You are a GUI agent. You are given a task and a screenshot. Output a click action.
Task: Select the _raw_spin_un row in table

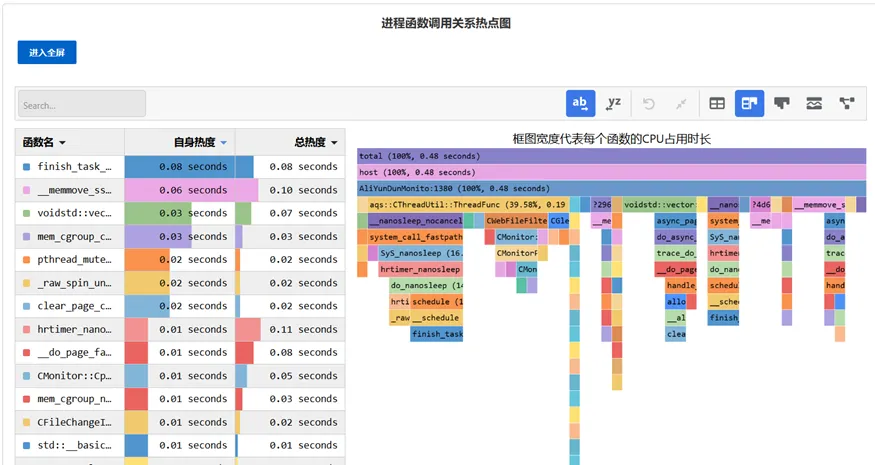click(180, 283)
